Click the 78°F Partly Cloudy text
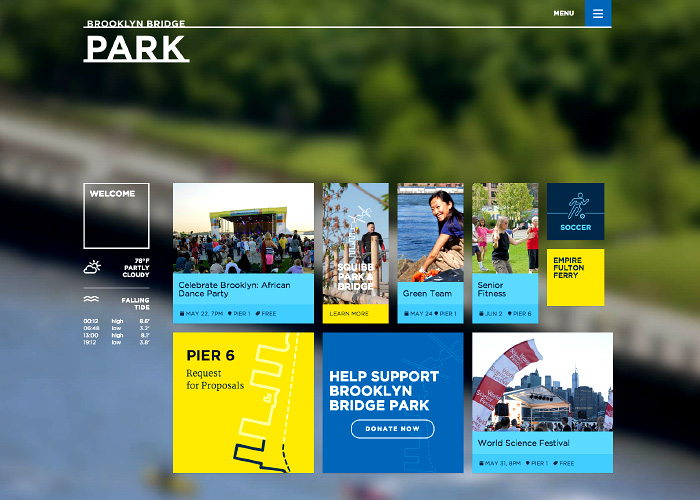This screenshot has height=500, width=700. click(x=136, y=267)
